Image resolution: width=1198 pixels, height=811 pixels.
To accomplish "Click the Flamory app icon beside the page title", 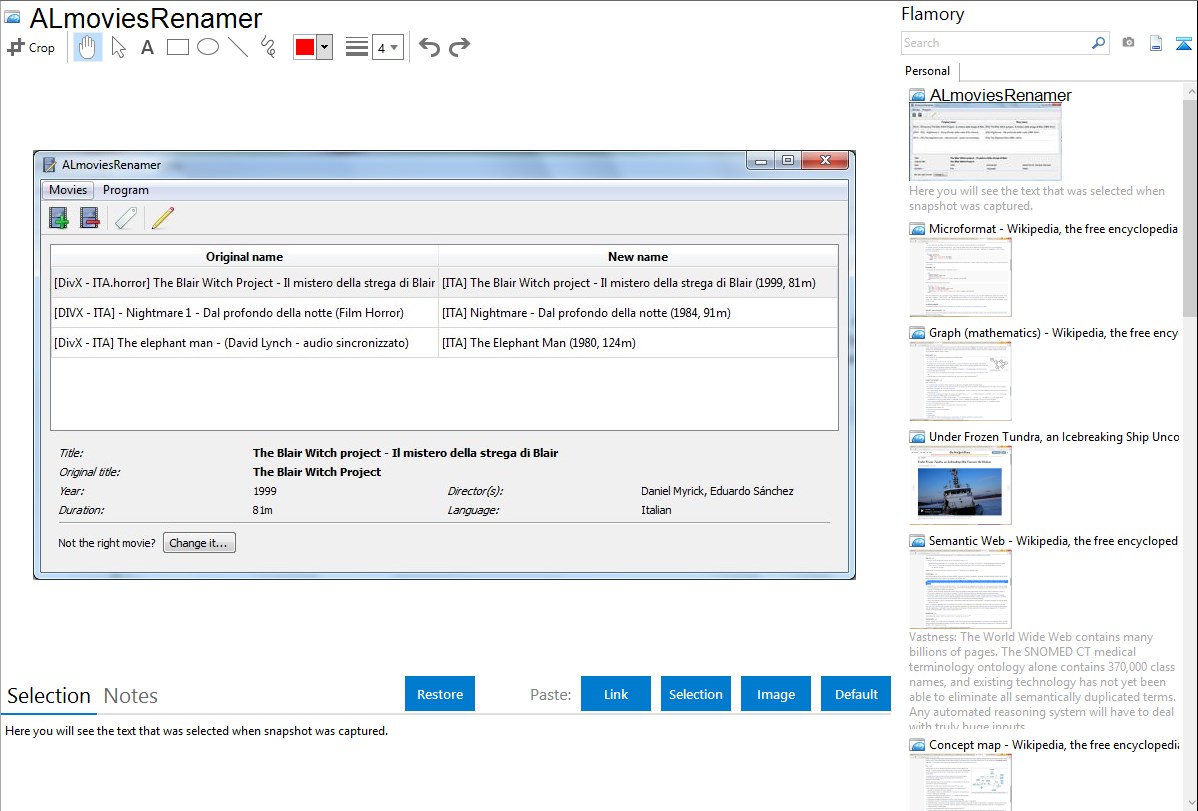I will pyautogui.click(x=12, y=17).
